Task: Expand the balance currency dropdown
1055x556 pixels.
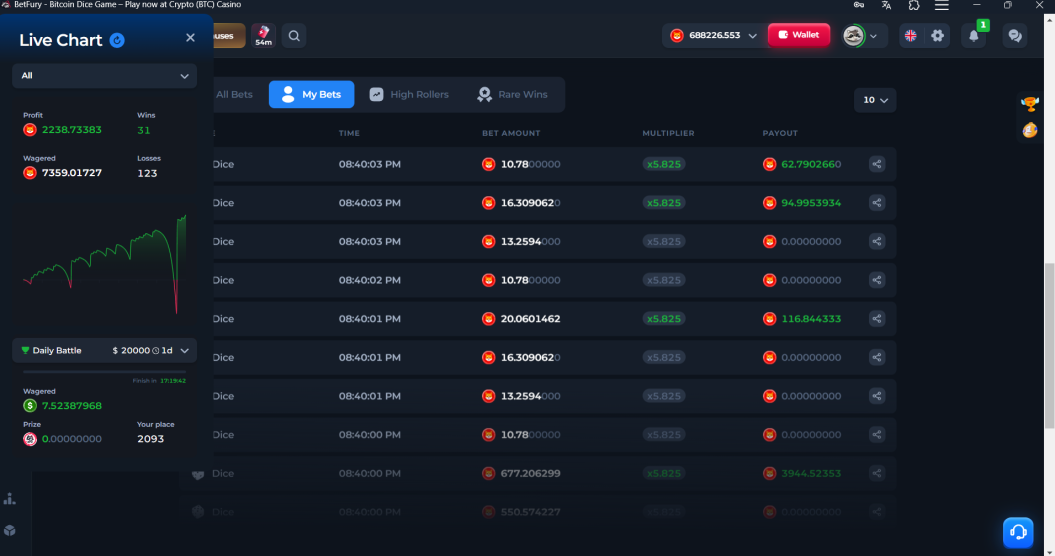Action: [x=752, y=36]
